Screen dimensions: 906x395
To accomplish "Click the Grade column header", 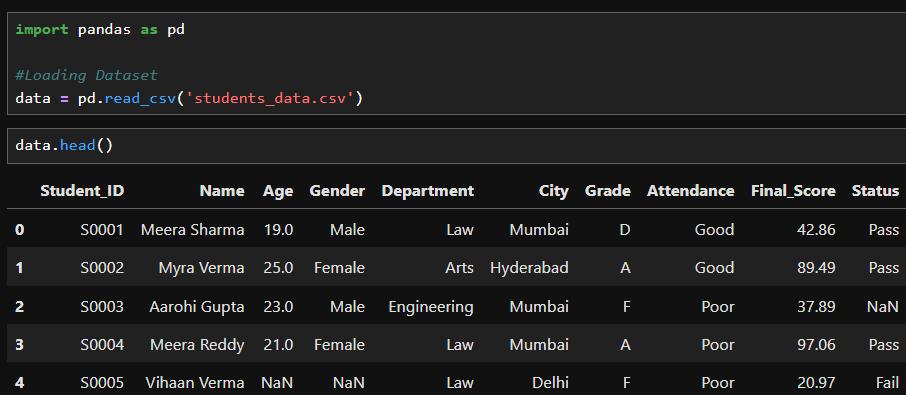I will (x=607, y=191).
